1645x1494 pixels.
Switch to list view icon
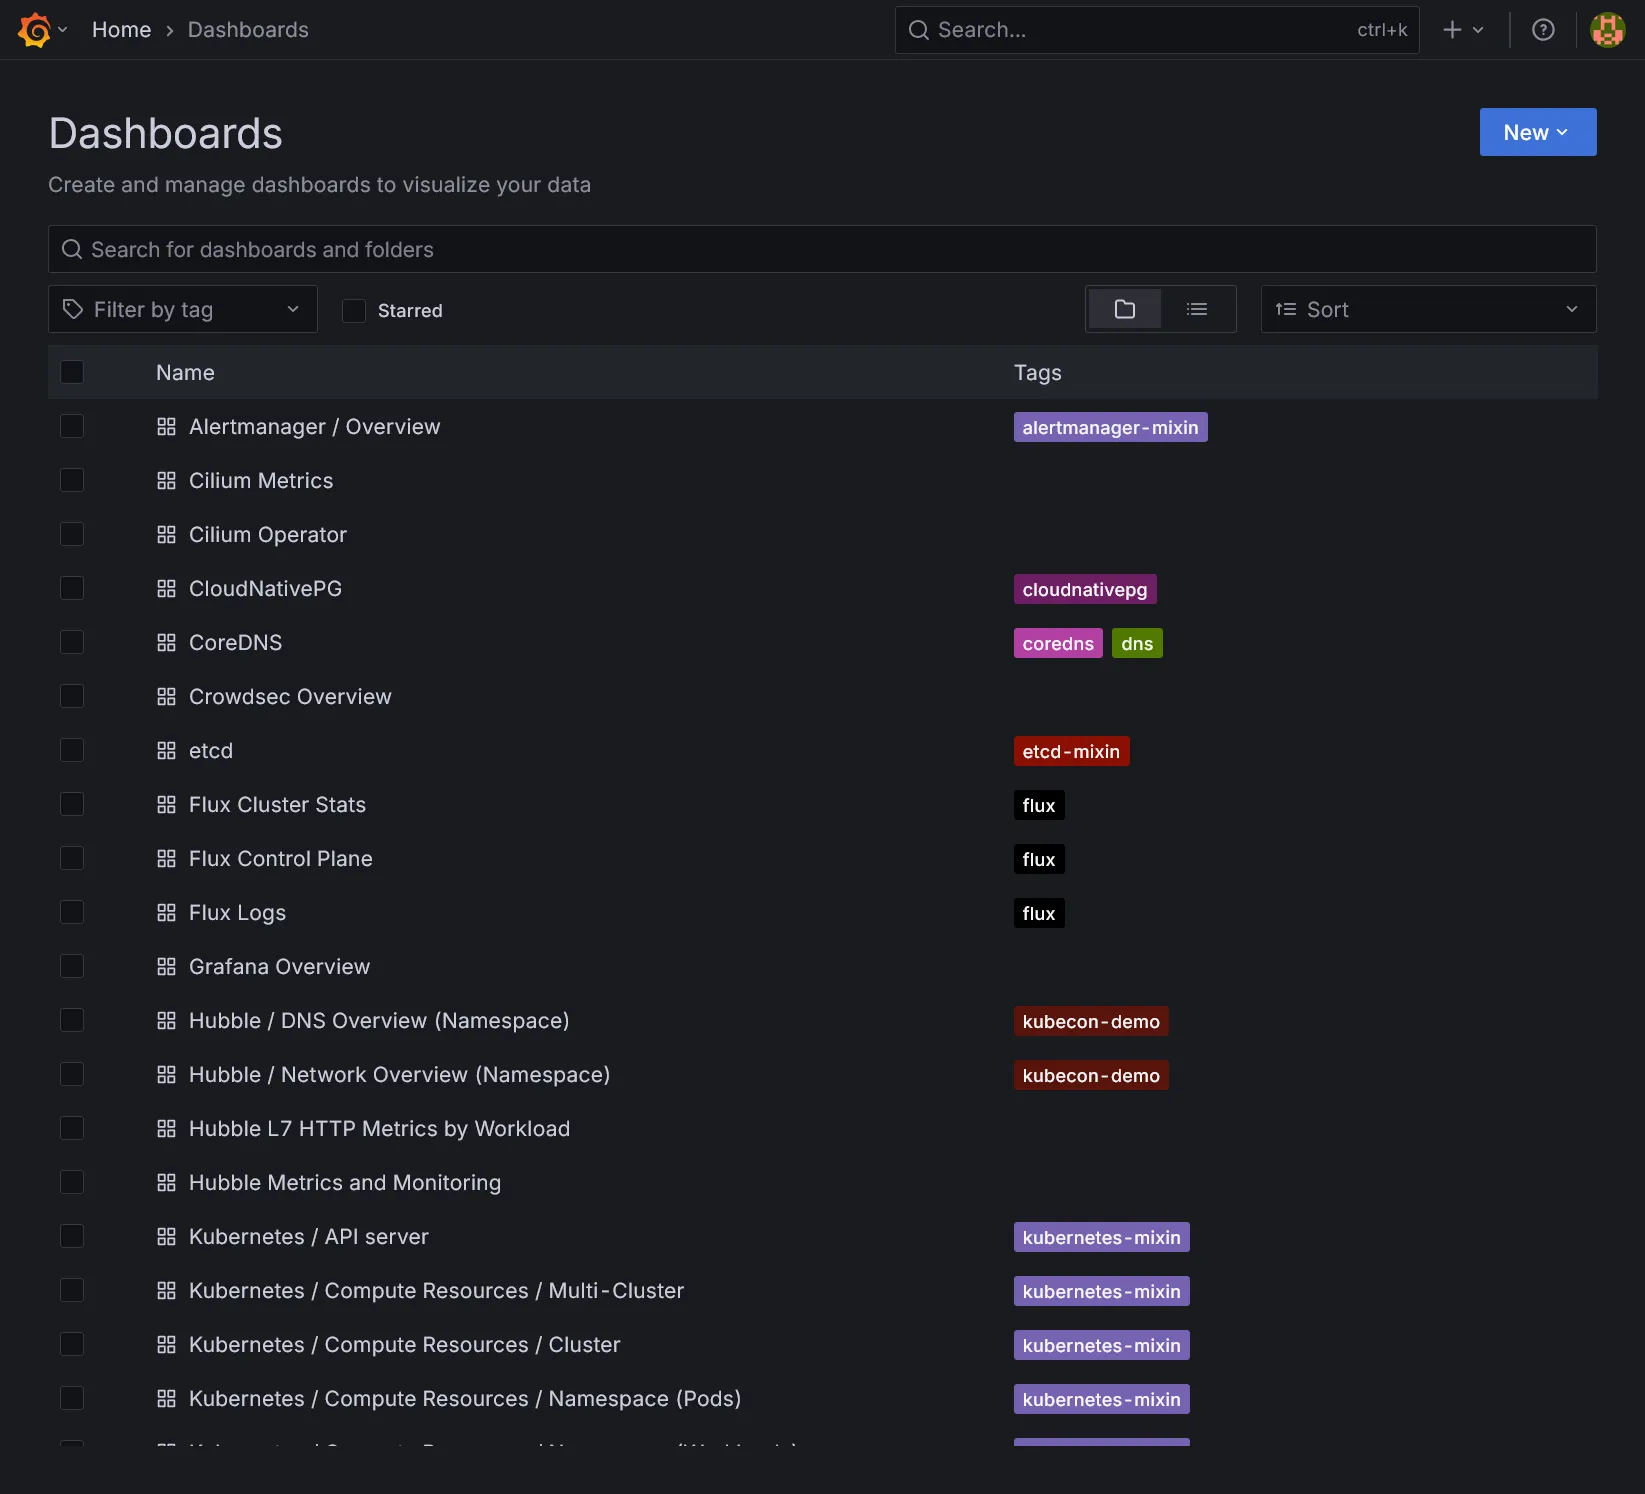[x=1196, y=309]
